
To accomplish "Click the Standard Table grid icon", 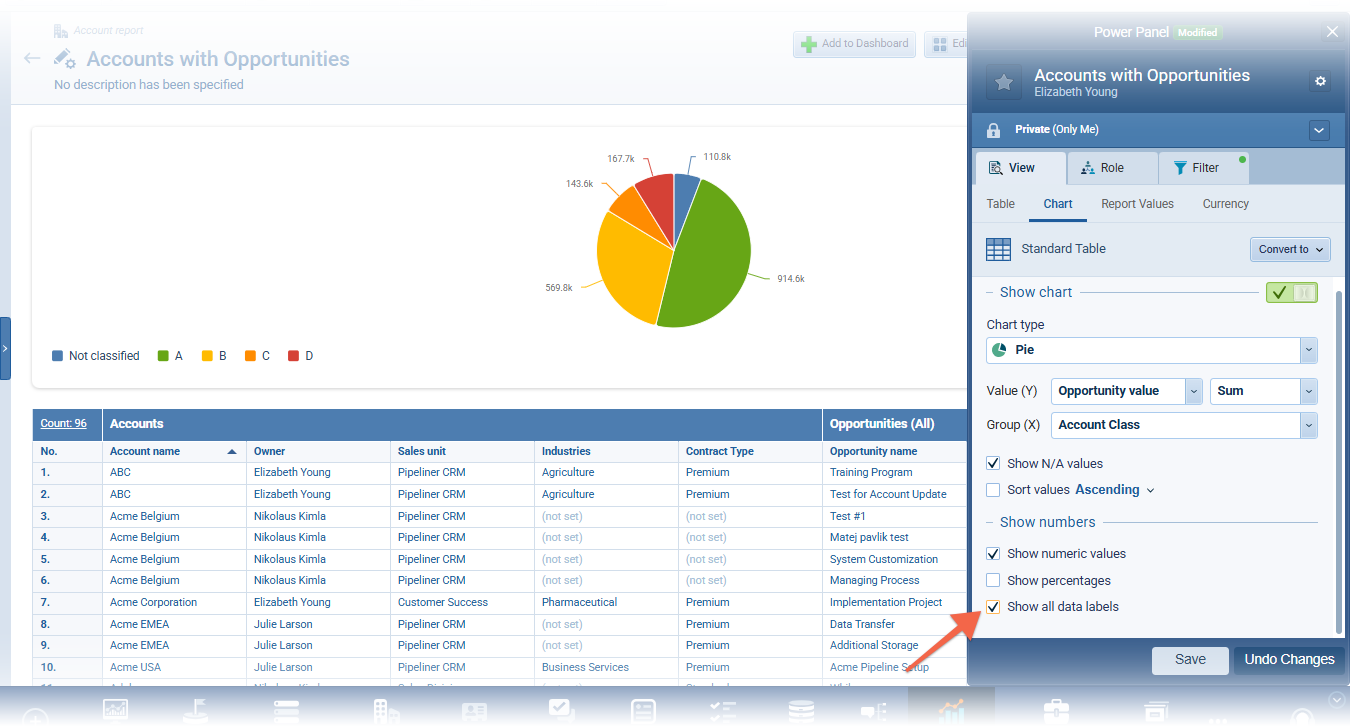I will 998,249.
